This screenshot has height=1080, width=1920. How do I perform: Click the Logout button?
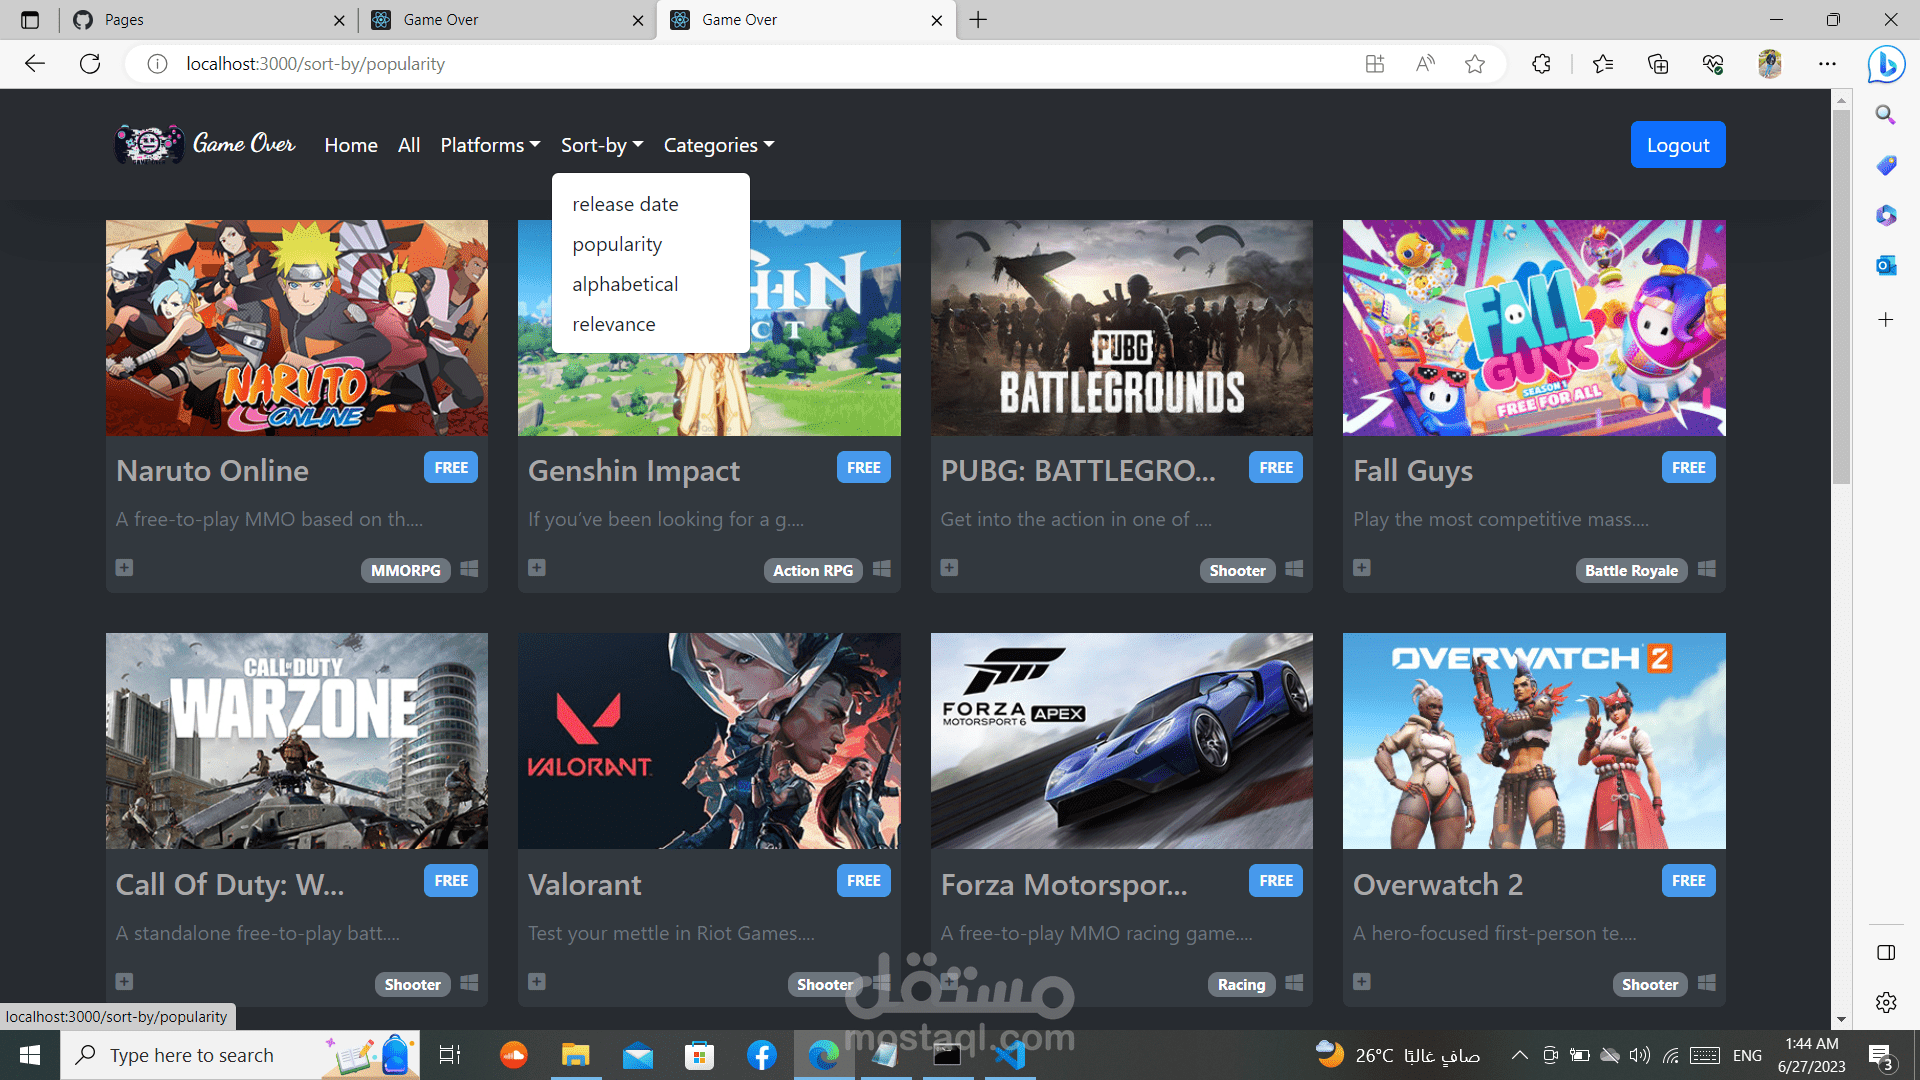click(x=1677, y=145)
